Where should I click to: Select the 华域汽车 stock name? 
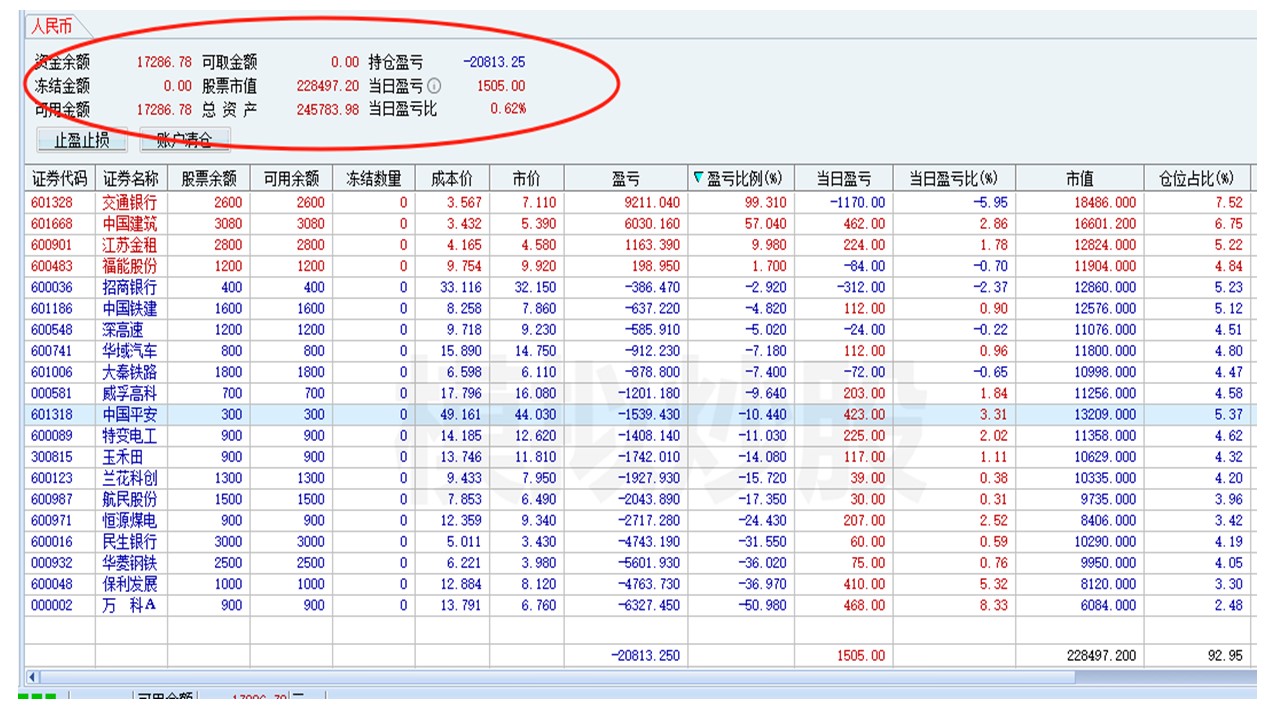130,351
